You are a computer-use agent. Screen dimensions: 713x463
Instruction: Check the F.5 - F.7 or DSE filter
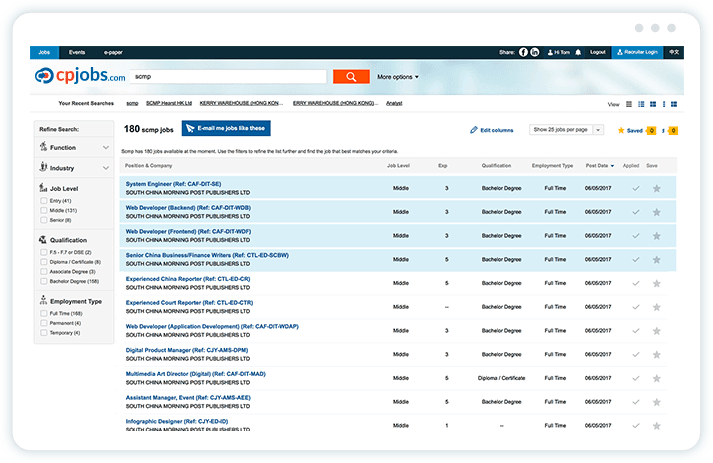click(x=44, y=252)
